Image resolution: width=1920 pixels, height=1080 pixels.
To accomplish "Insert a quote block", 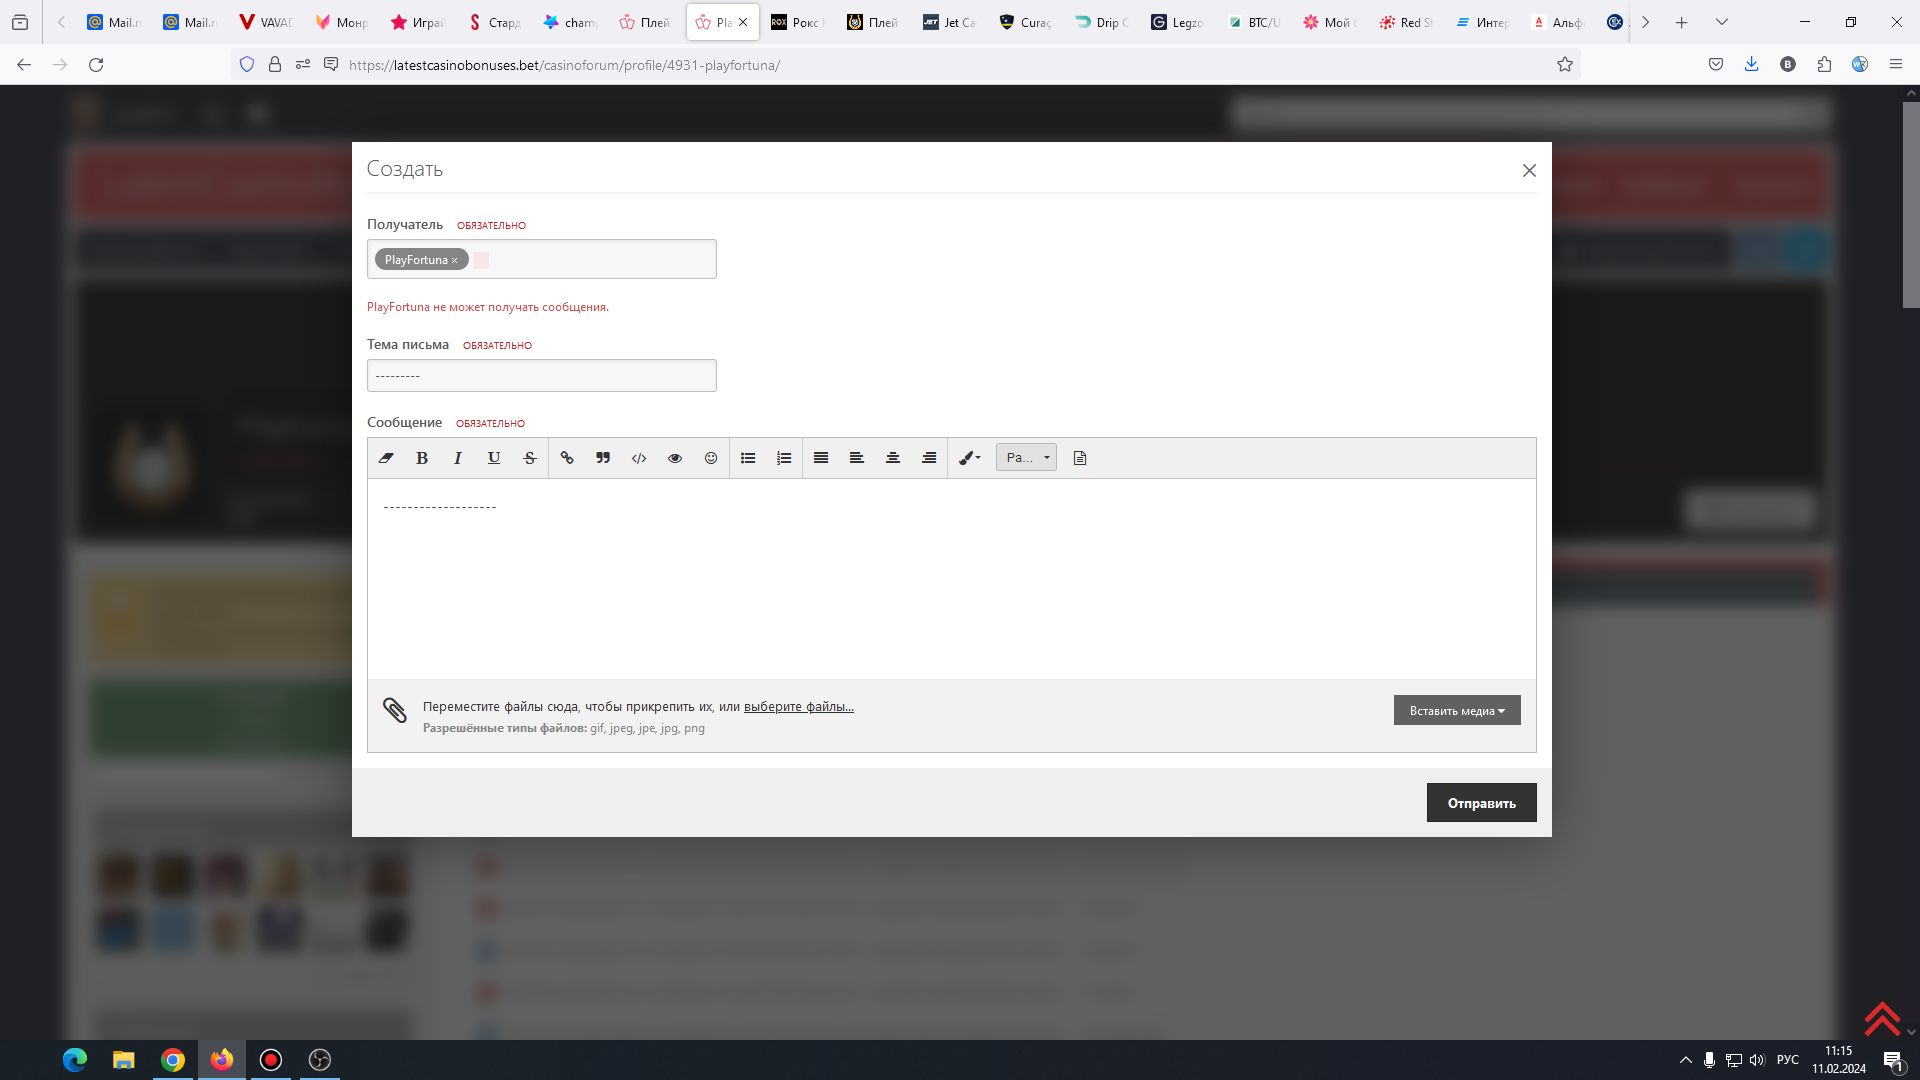I will coord(603,458).
